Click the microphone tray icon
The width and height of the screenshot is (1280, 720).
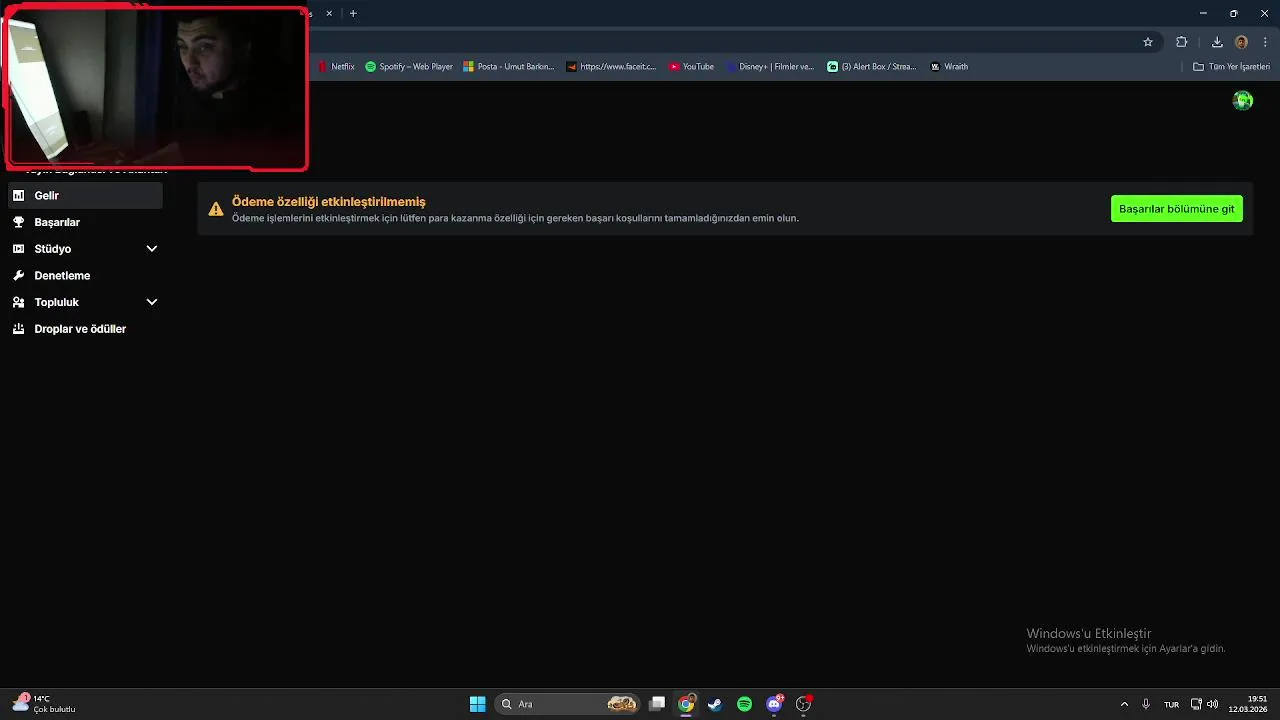pyautogui.click(x=1146, y=704)
